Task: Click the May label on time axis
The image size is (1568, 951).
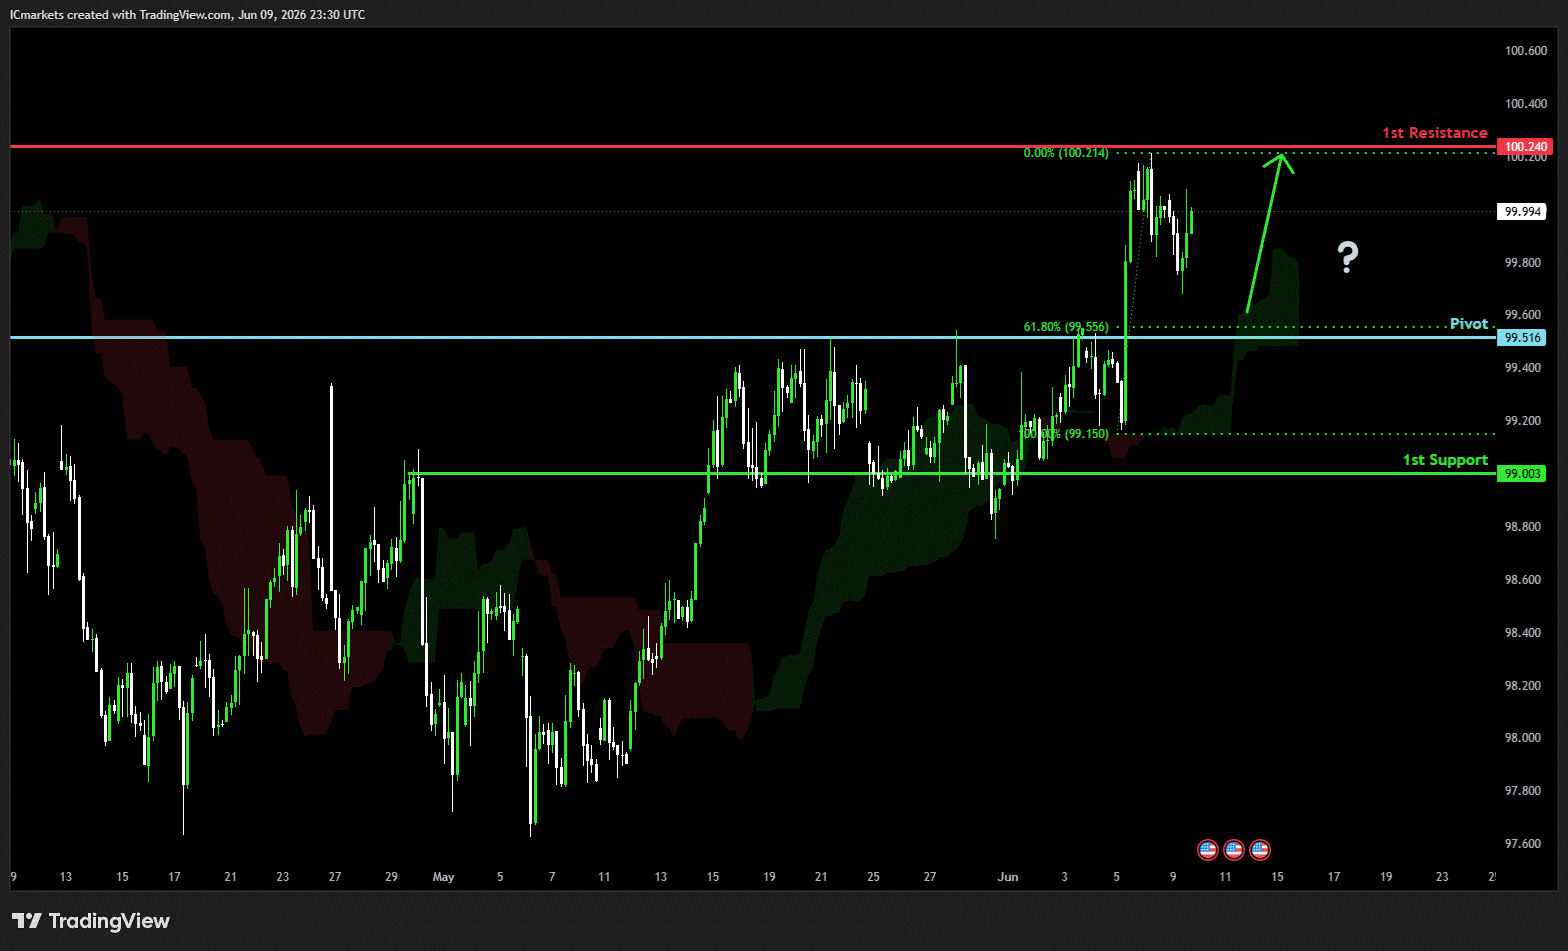Action: pyautogui.click(x=443, y=877)
